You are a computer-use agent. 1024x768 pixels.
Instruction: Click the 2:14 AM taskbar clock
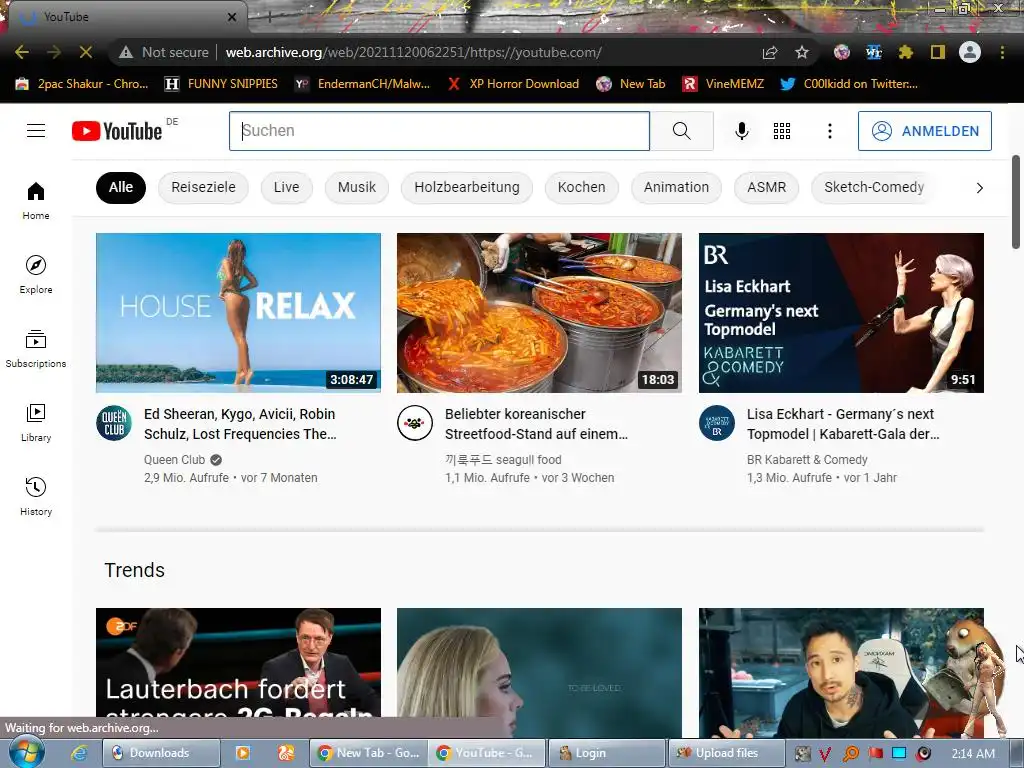(973, 753)
